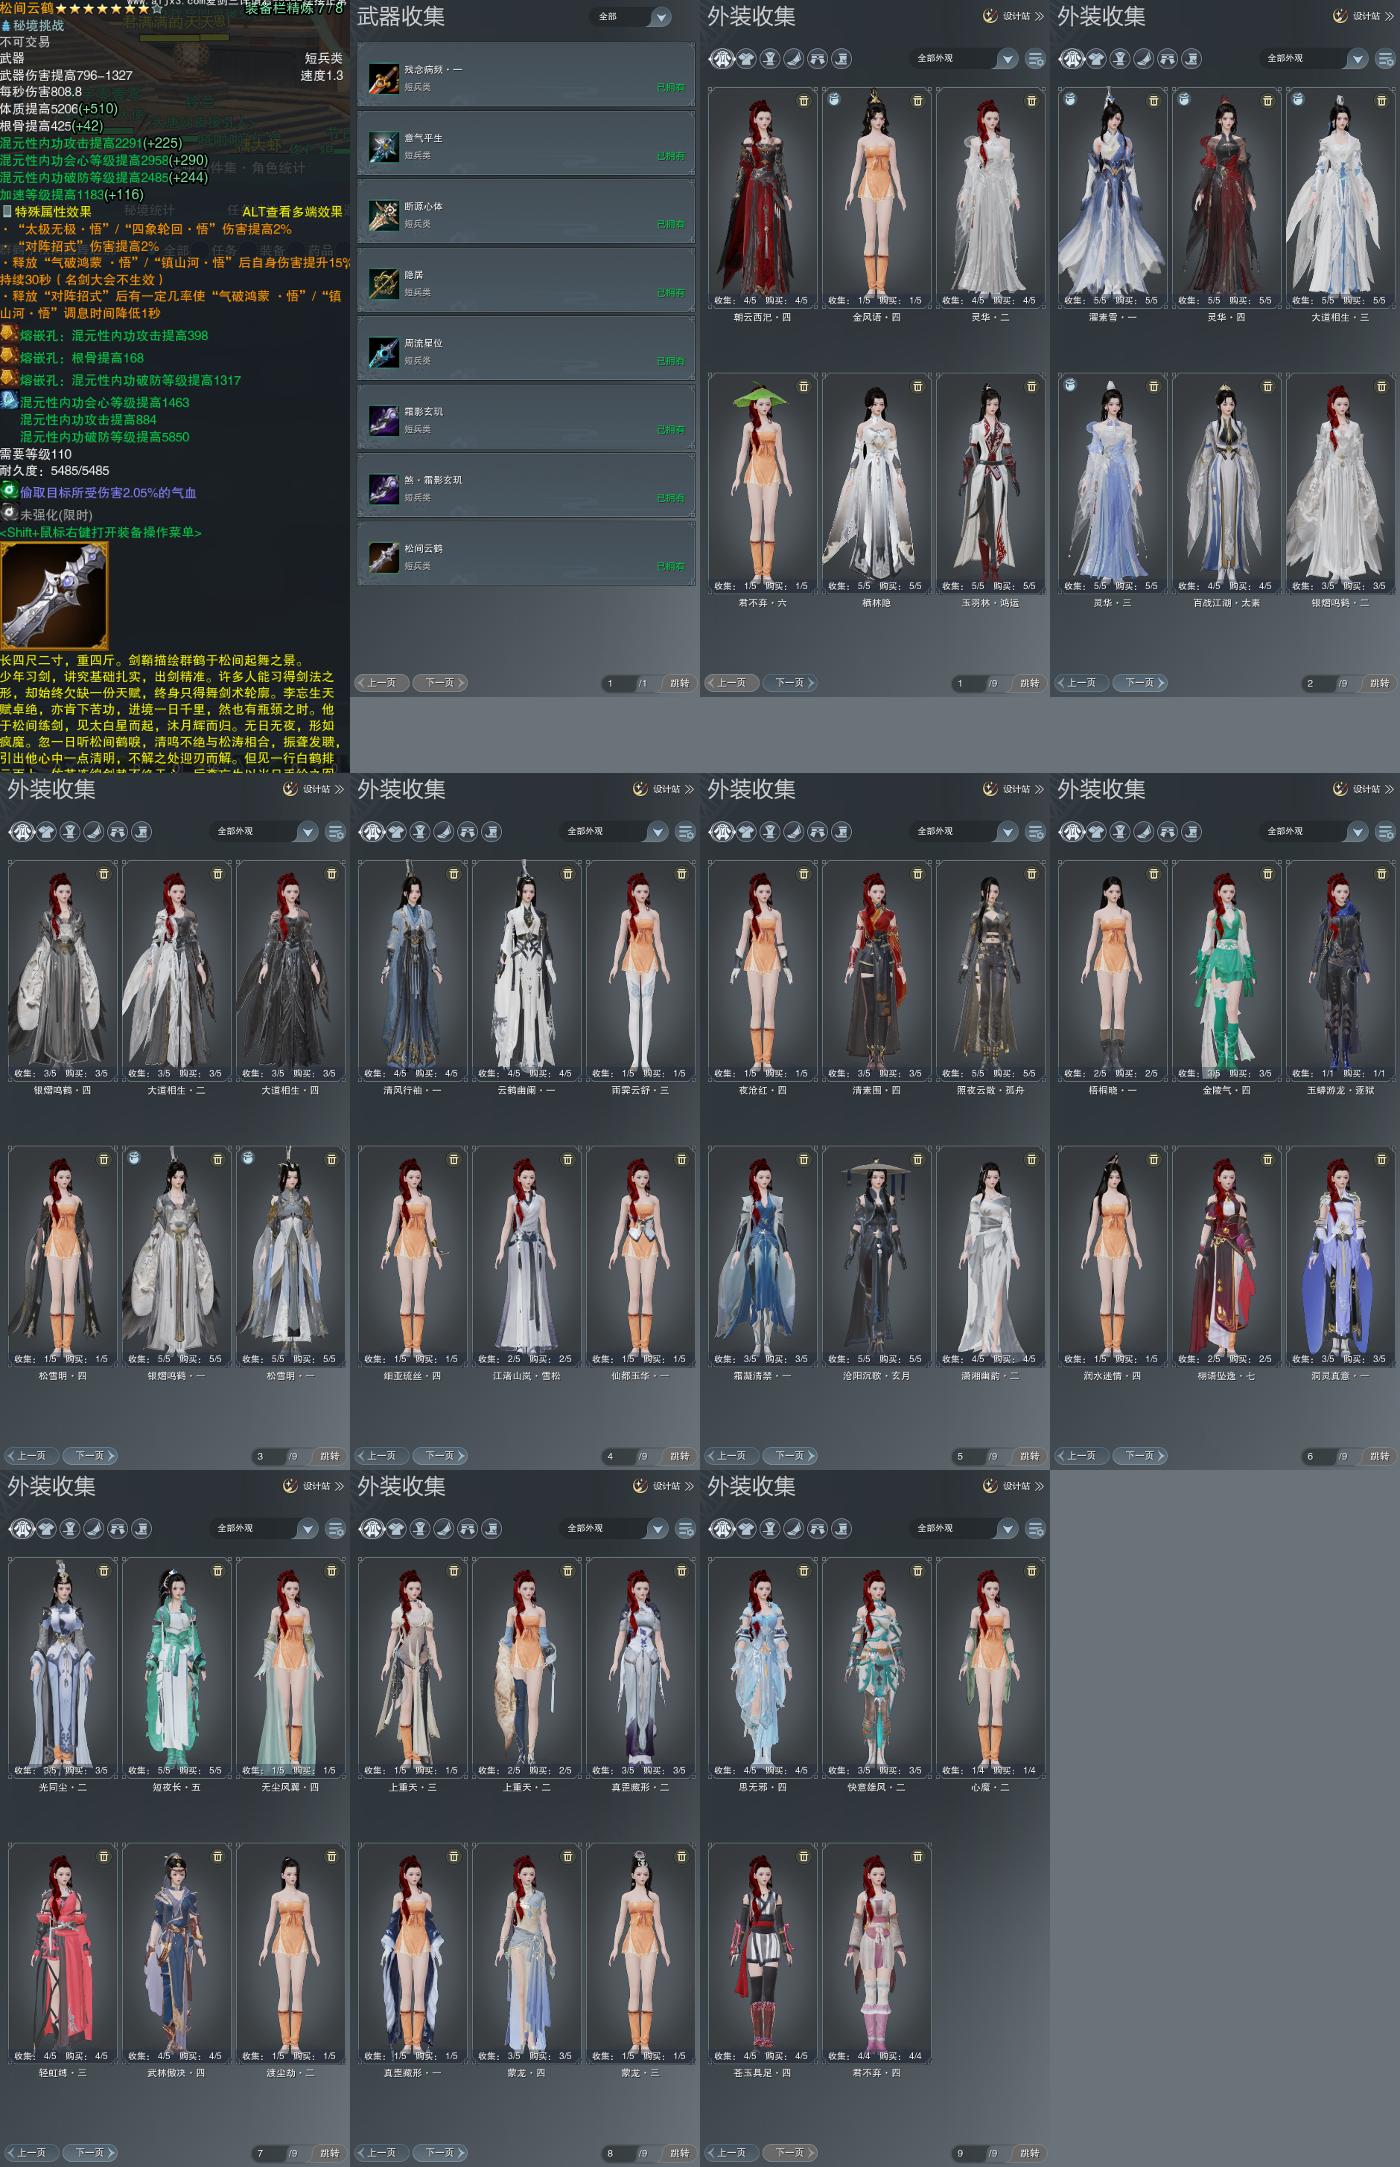Click the 意气平生 weapon name text
The width and height of the screenshot is (1400, 2167).
pyautogui.click(x=423, y=138)
